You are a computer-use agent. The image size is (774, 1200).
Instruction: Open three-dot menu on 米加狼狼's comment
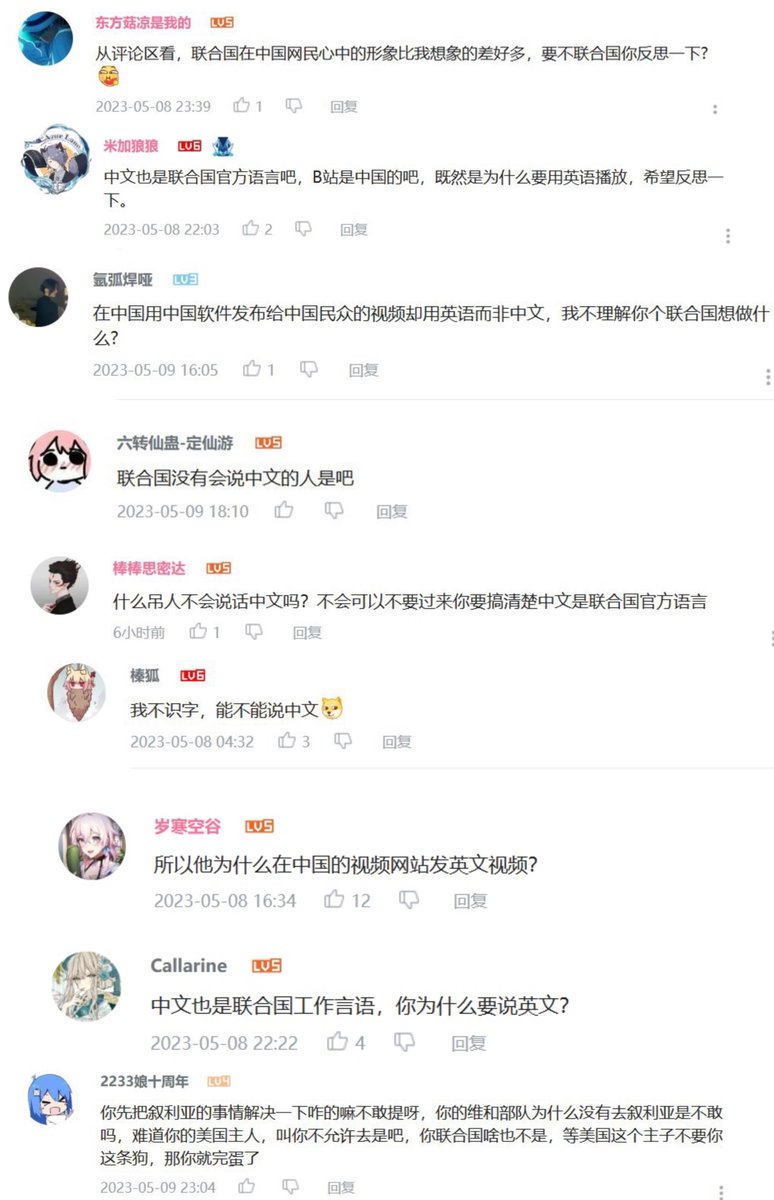(728, 236)
